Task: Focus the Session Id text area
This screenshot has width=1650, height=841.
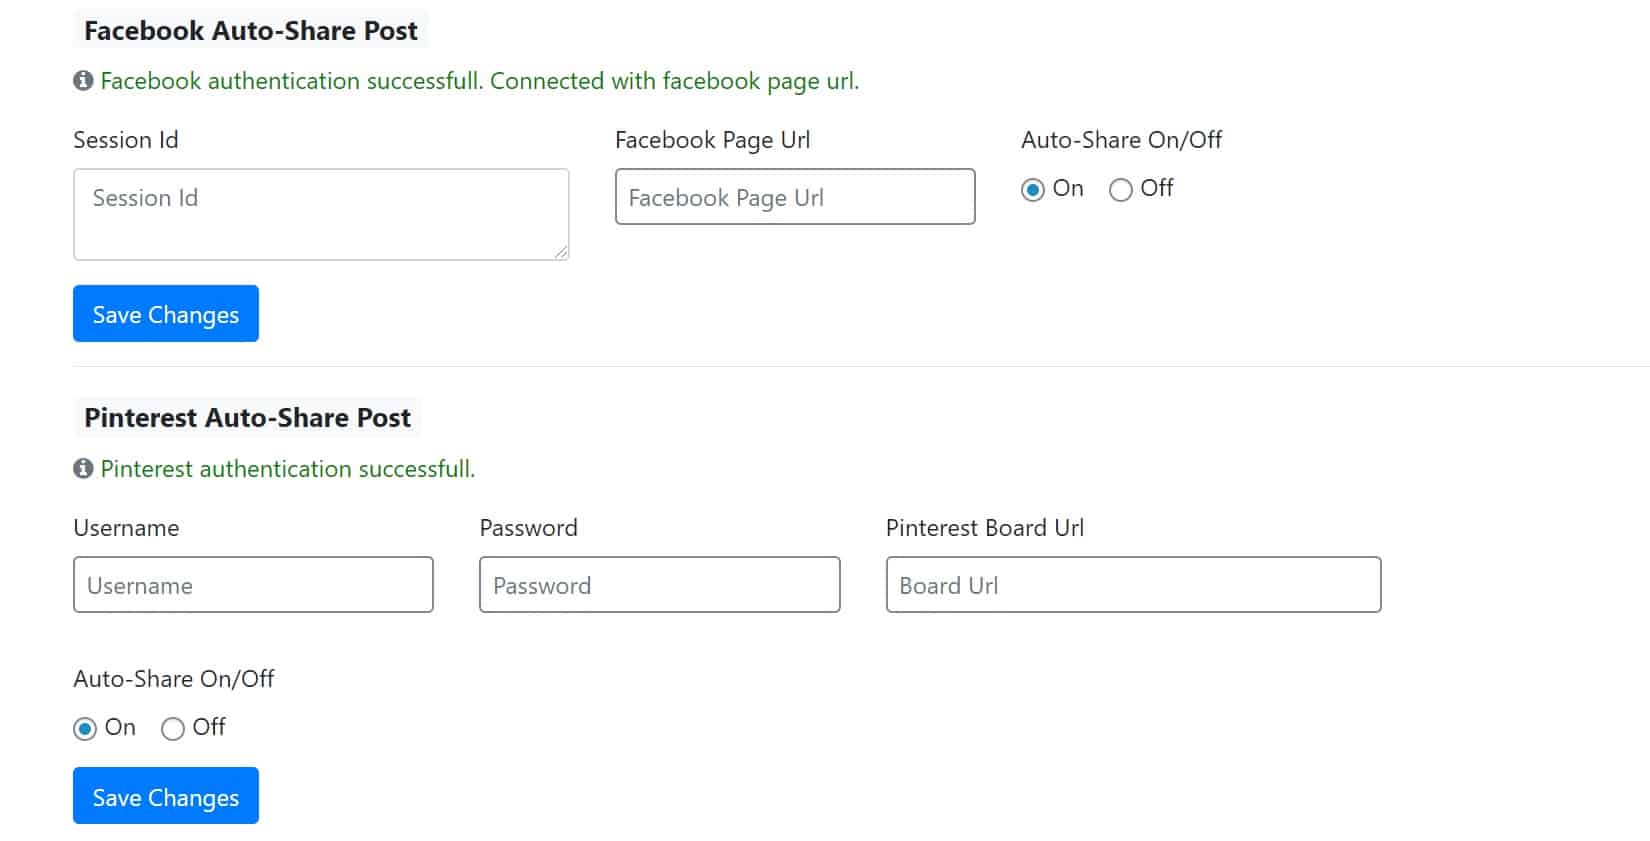Action: pyautogui.click(x=321, y=214)
